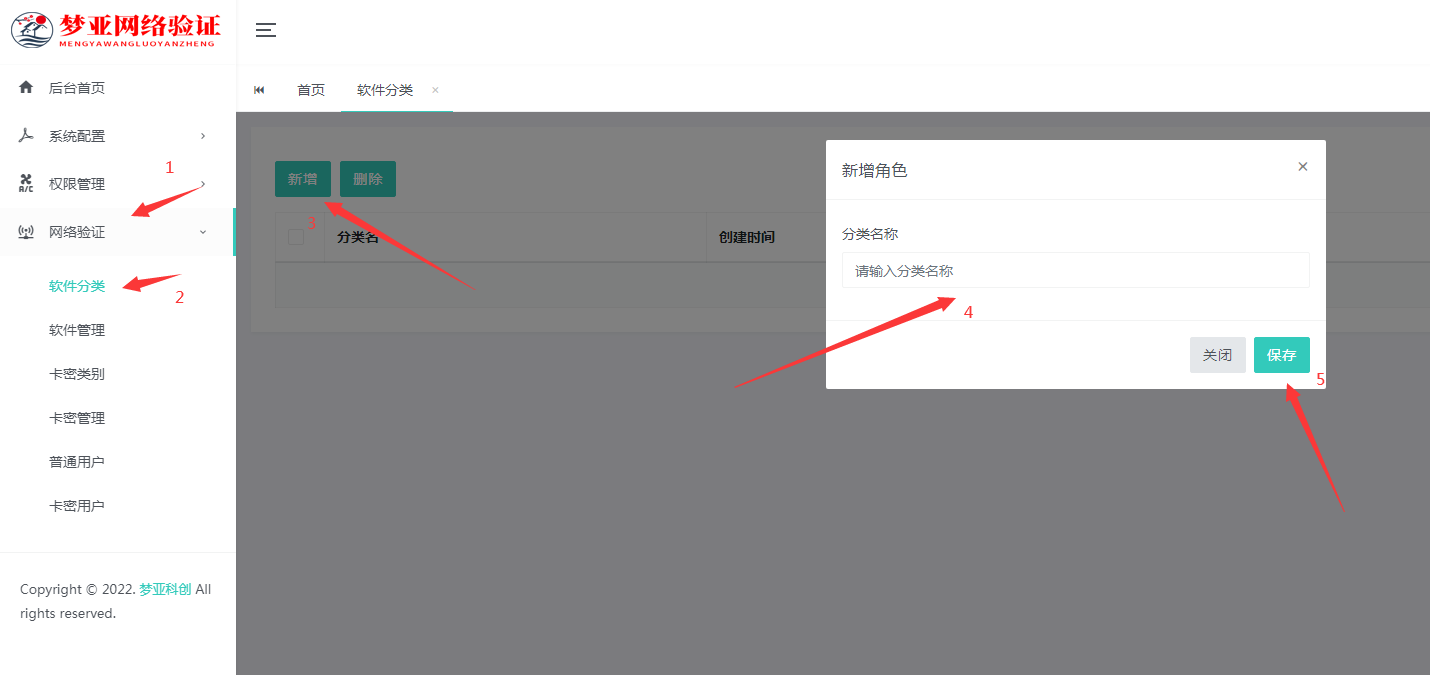Focus the 请输入分类名称 input field

[1075, 270]
